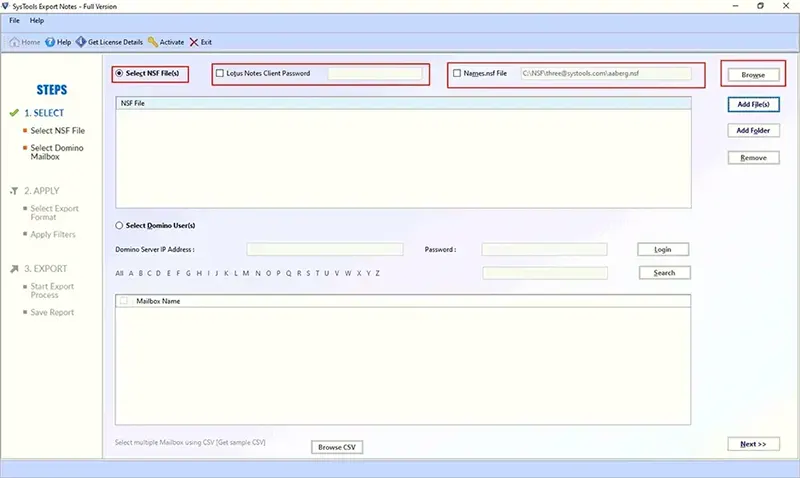Viewport: 800px width, 478px height.
Task: Click the Lotus Notes Client Password field
Action: pyautogui.click(x=375, y=73)
